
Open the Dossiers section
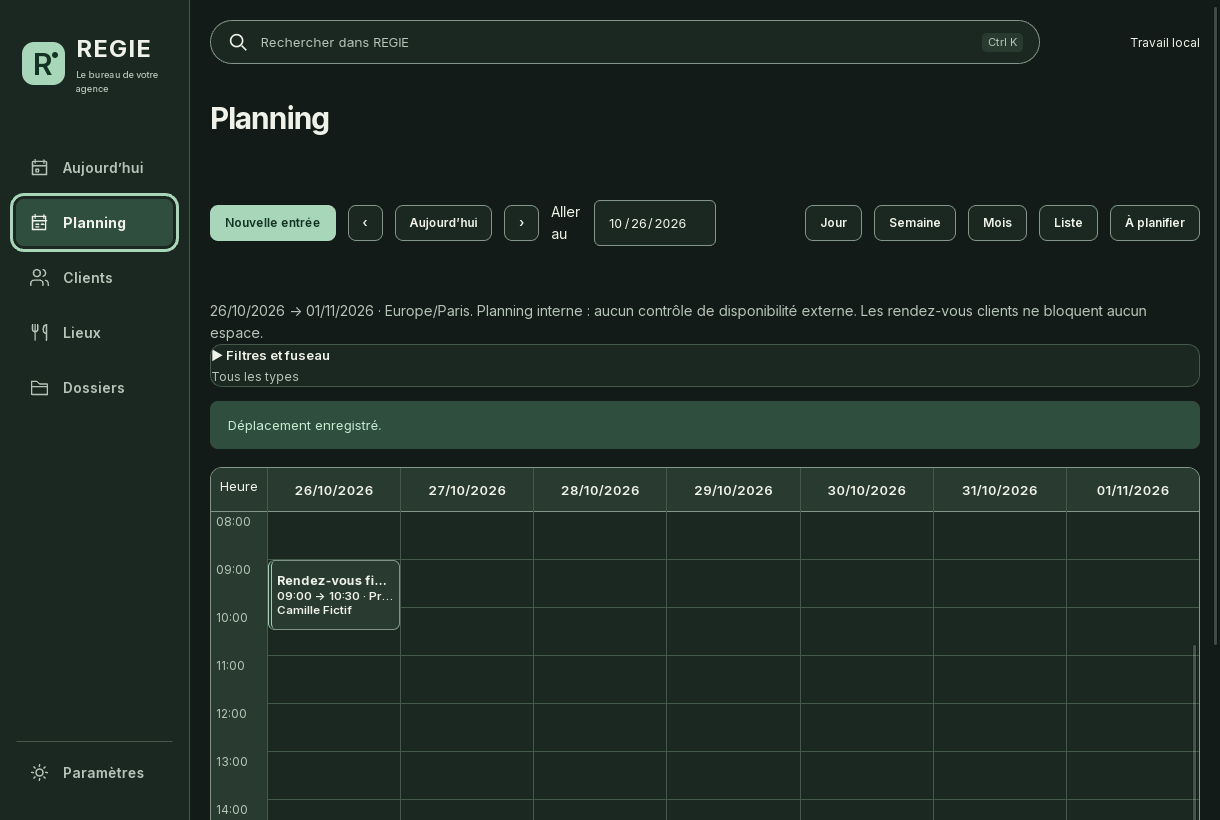(94, 387)
